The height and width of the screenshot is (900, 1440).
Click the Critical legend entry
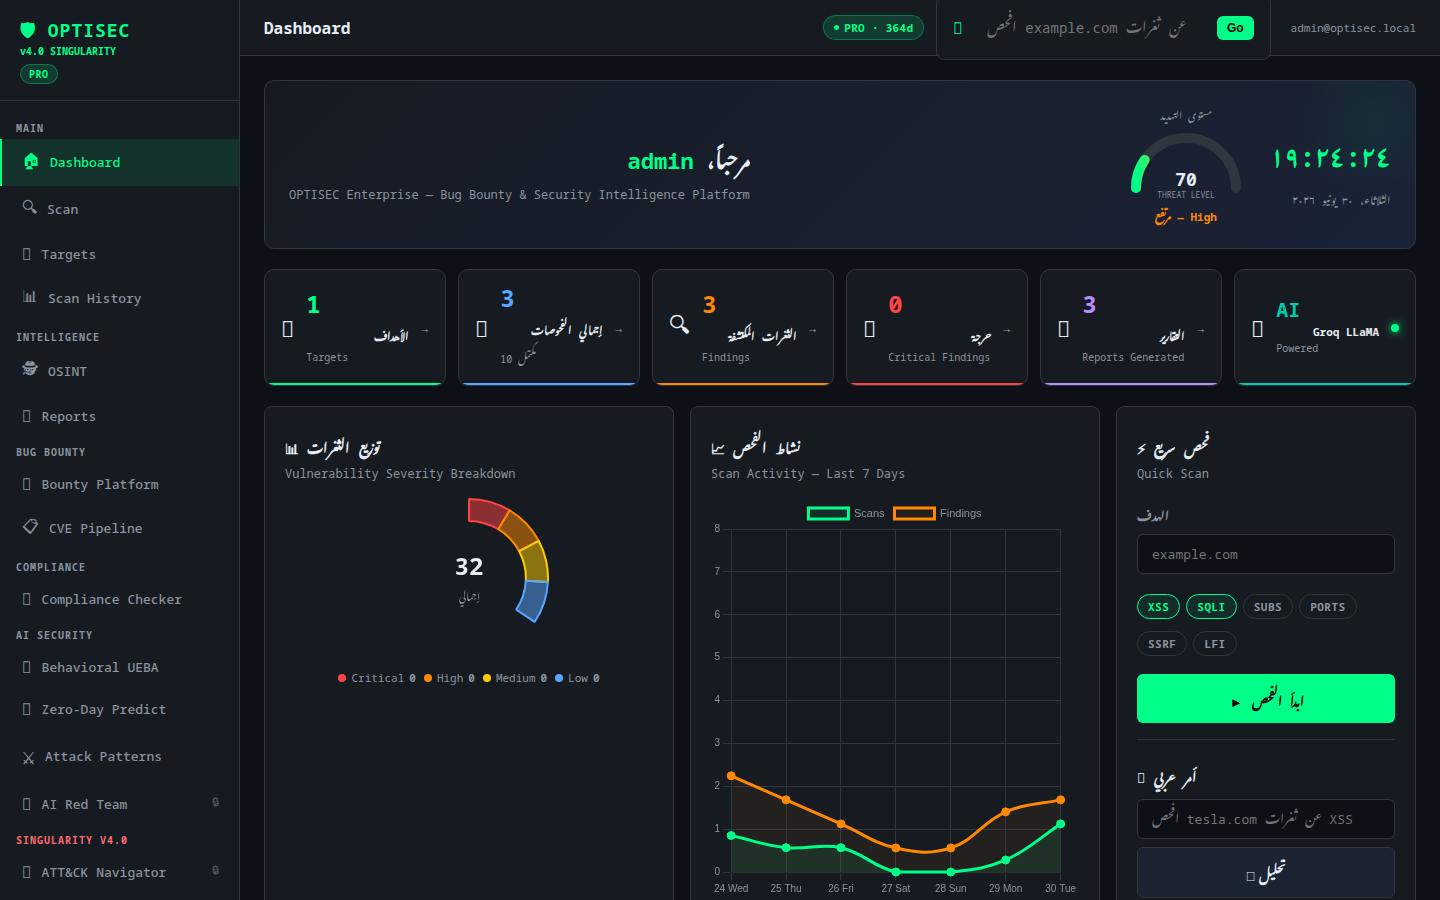pos(377,678)
